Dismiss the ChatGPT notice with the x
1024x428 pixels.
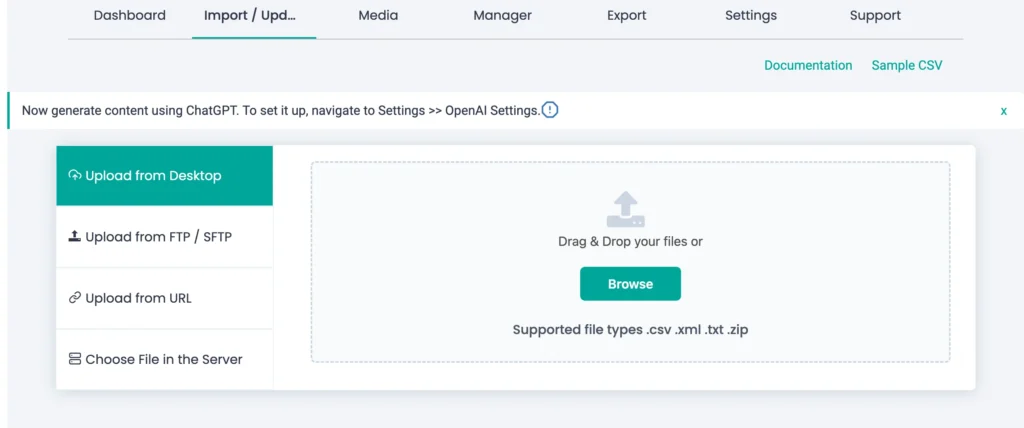pos(1003,111)
